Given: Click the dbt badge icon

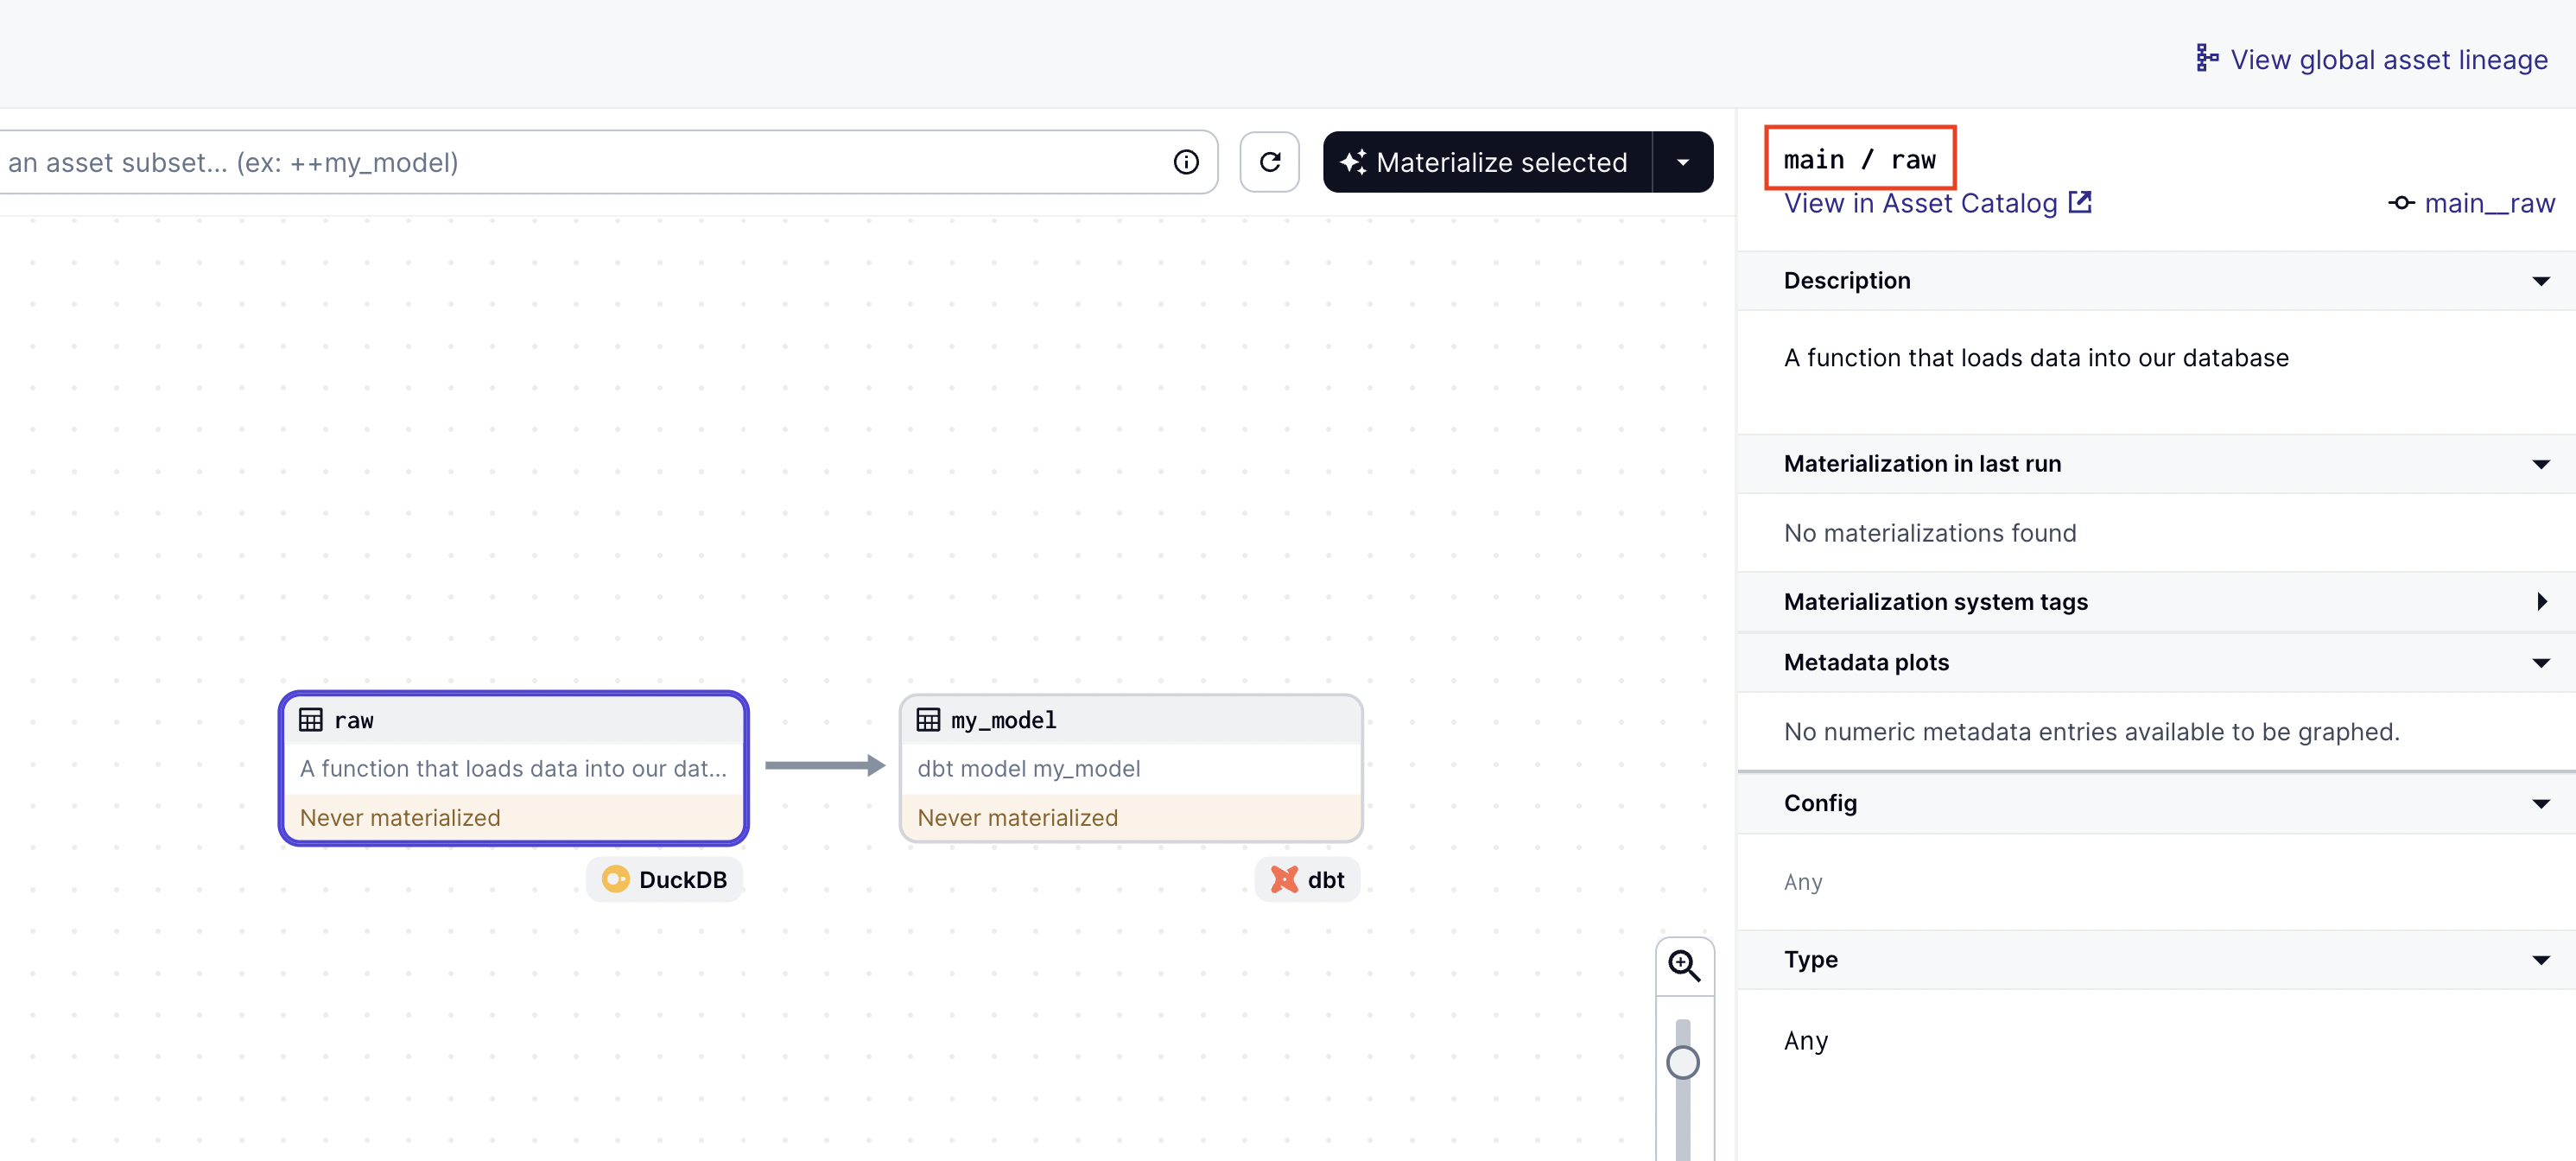Looking at the screenshot, I should coord(1284,879).
